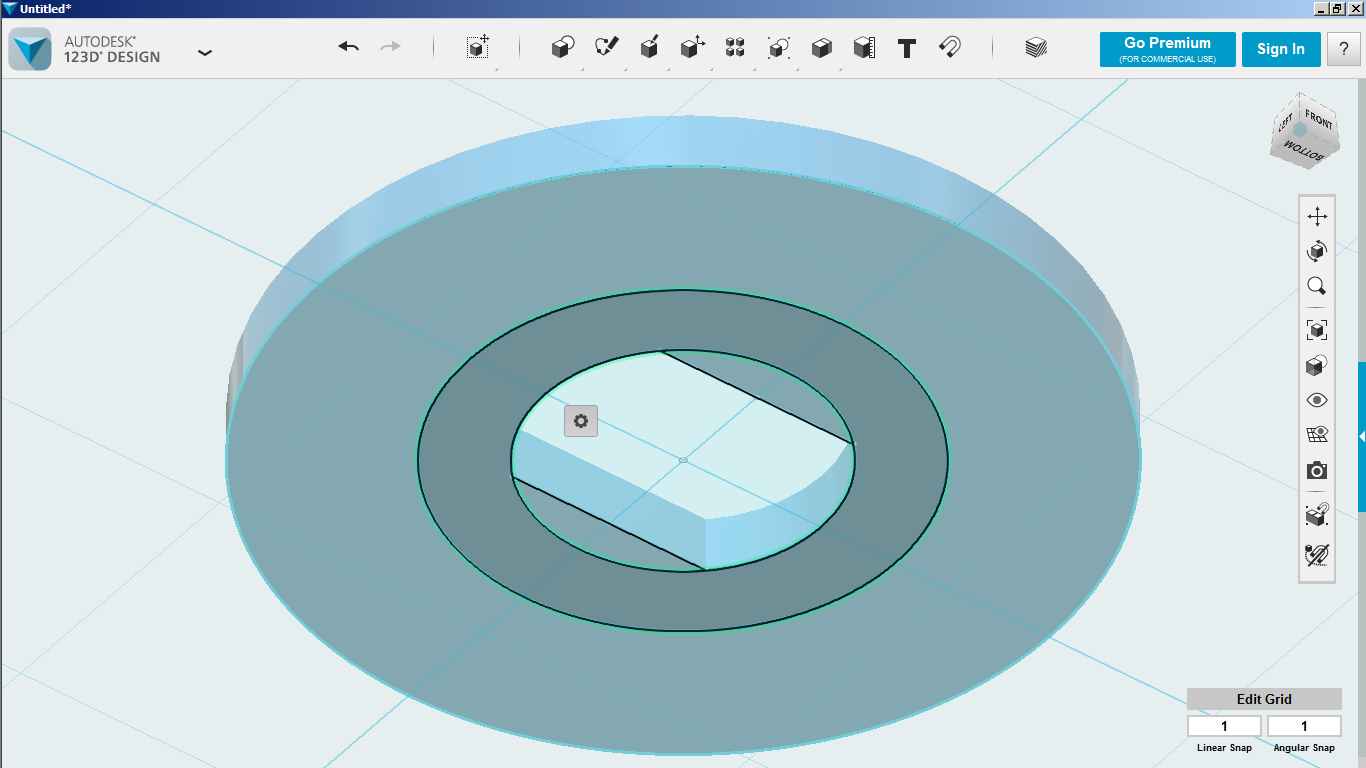Open the Modify tool menu

point(692,47)
